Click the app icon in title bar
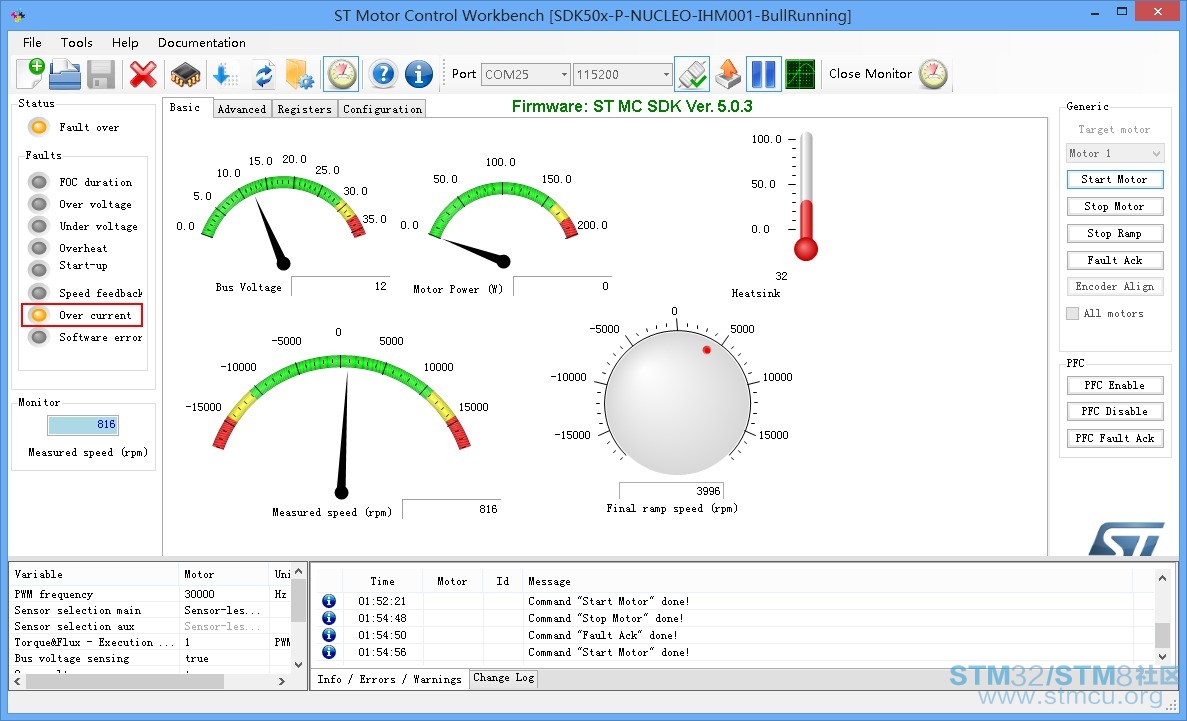This screenshot has height=721, width=1187. [x=19, y=15]
